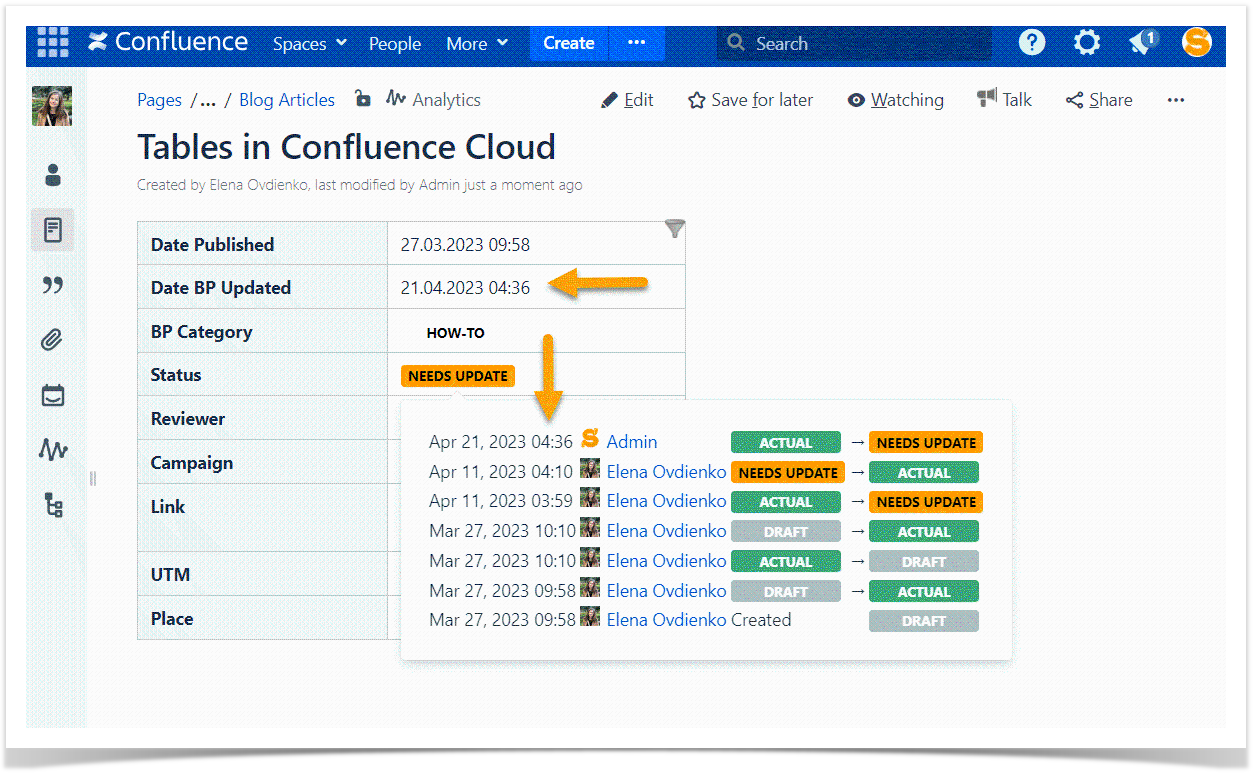1260x777 pixels.
Task: Open the ellipsis button beside Create
Action: click(x=636, y=43)
